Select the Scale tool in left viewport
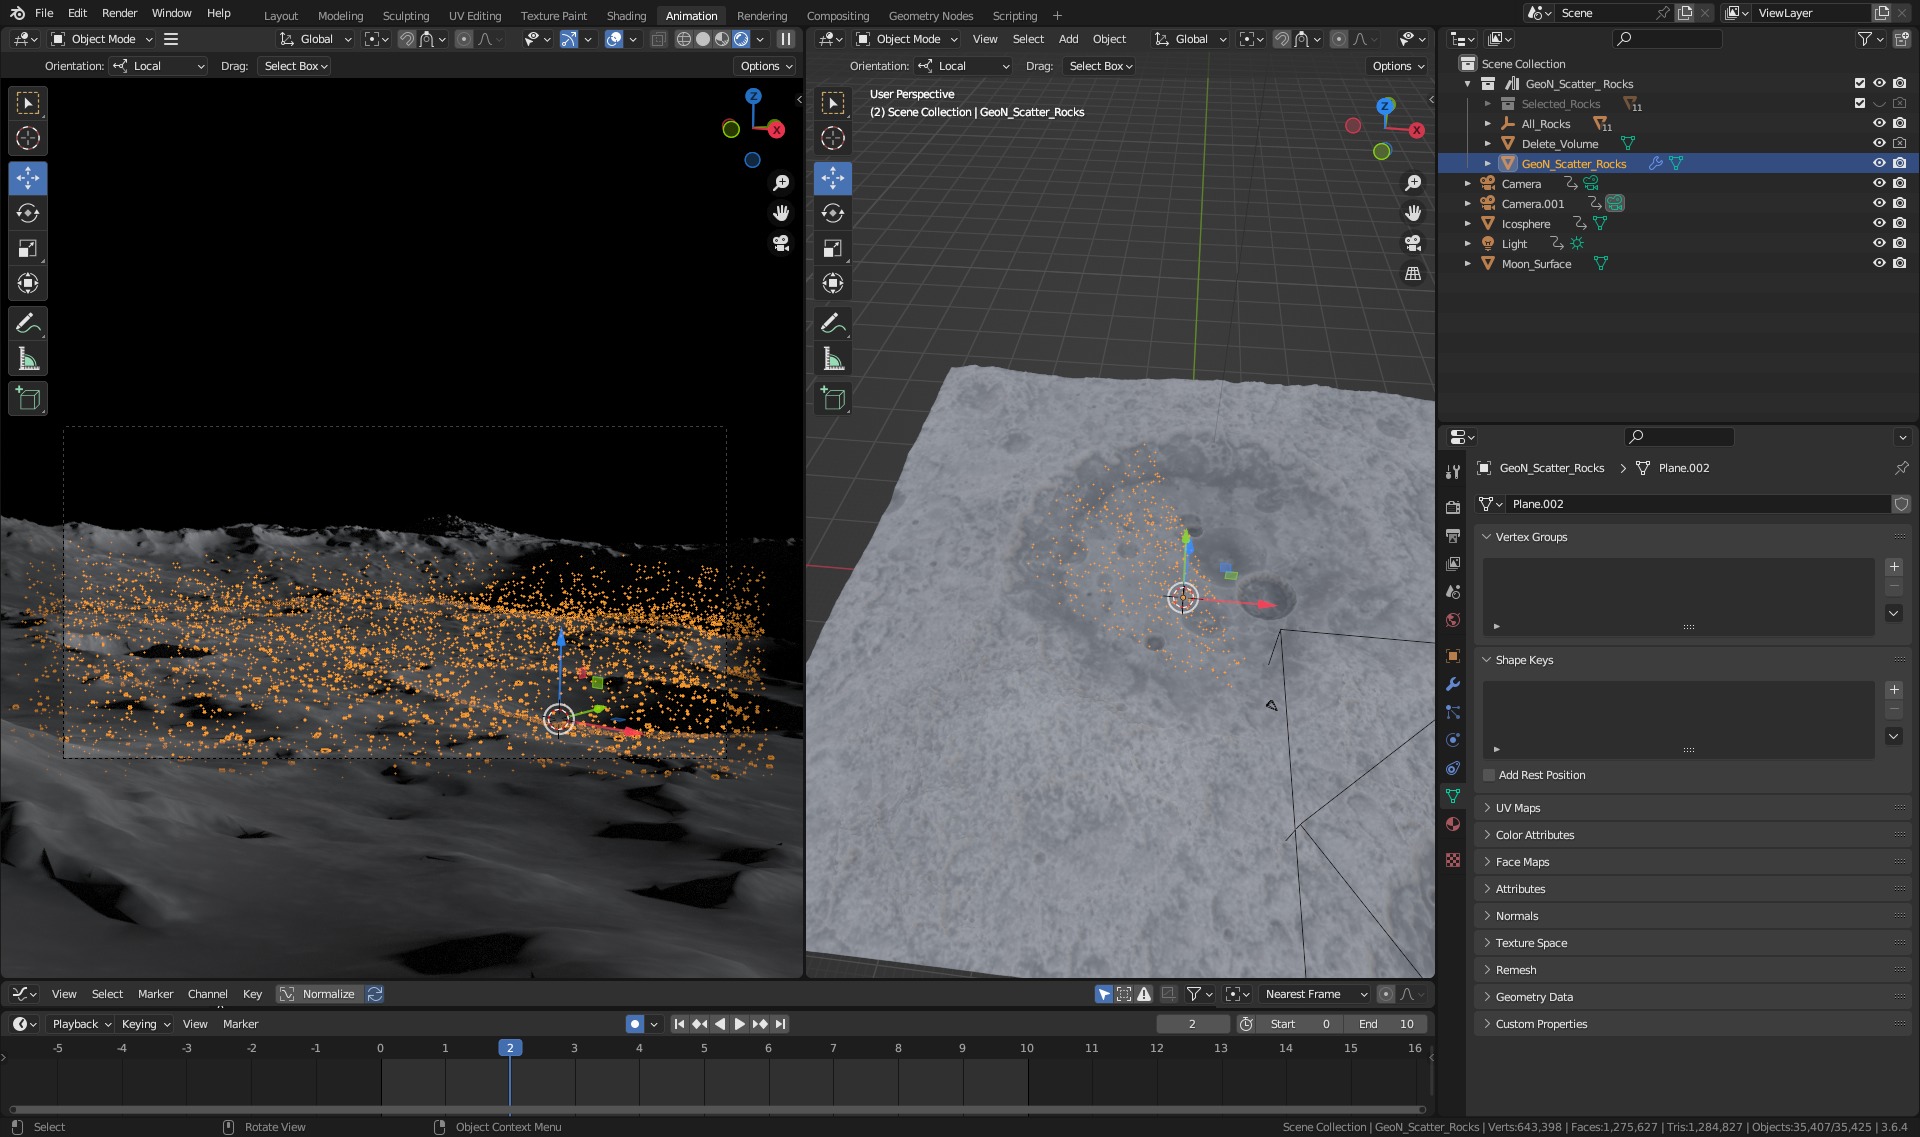The image size is (1920, 1137). click(x=28, y=248)
